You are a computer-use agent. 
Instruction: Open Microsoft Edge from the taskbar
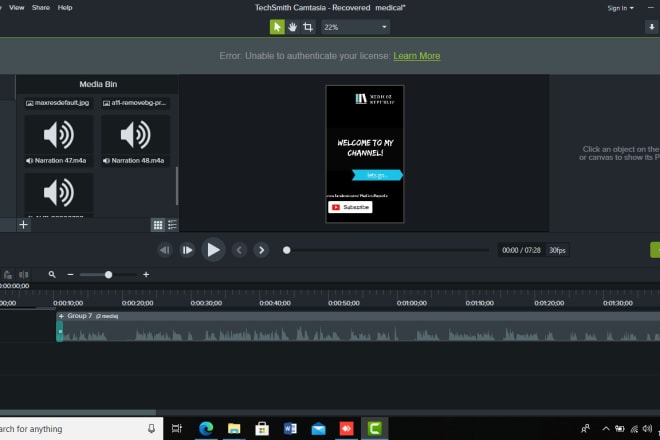click(x=206, y=429)
